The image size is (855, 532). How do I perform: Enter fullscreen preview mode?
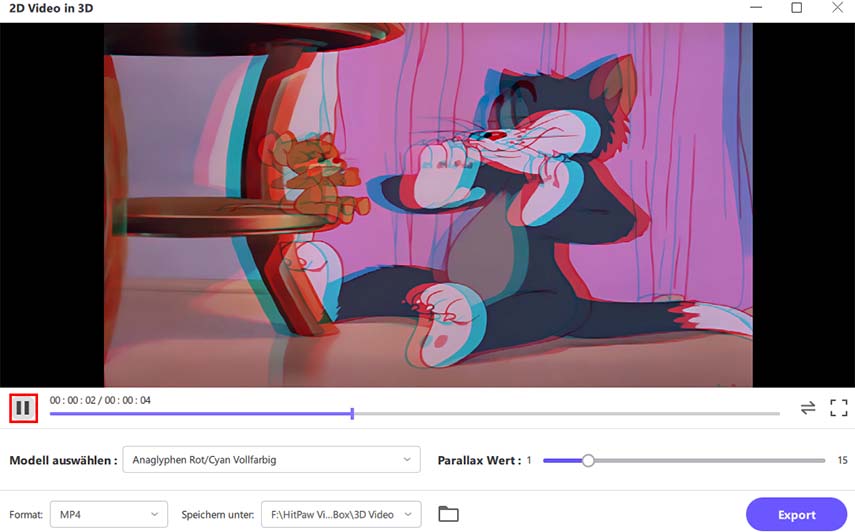tap(839, 408)
